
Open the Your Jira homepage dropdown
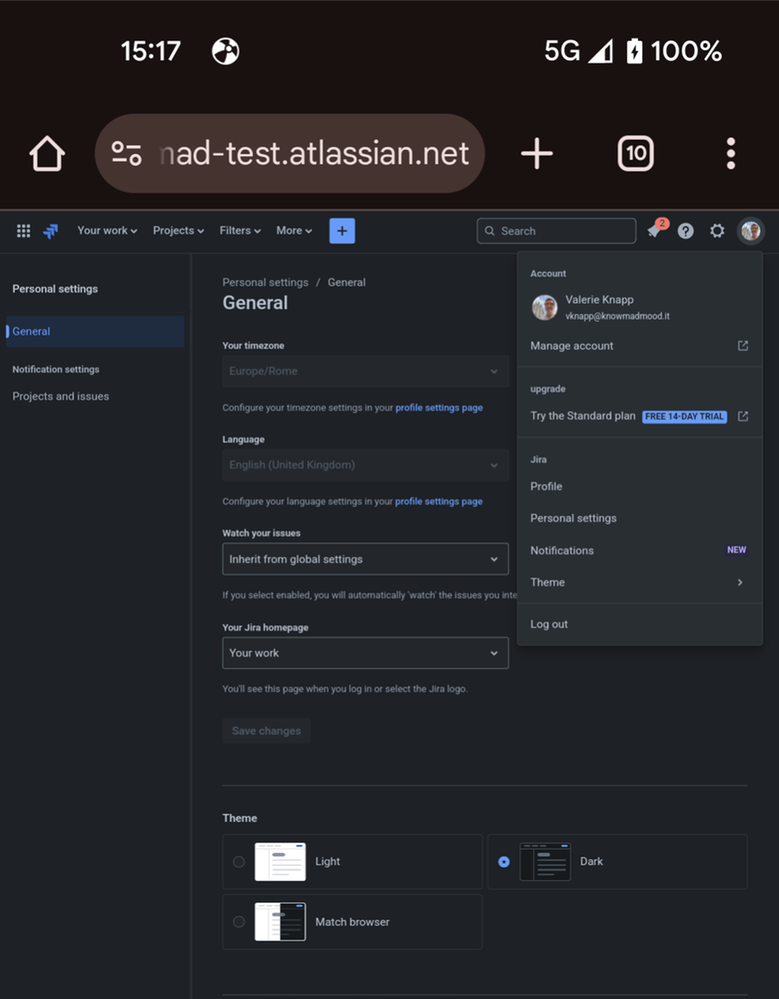coord(365,652)
